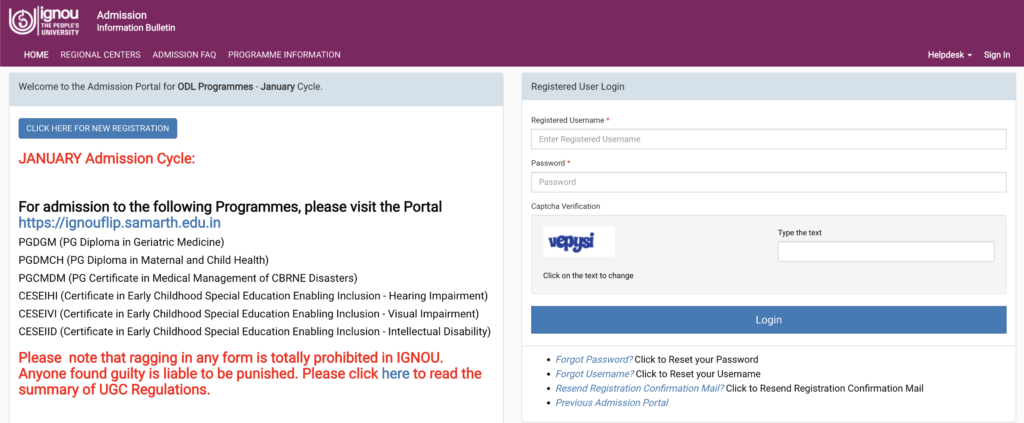The width and height of the screenshot is (1024, 423).
Task: Expand the Helpdesk dropdown
Action: [950, 55]
